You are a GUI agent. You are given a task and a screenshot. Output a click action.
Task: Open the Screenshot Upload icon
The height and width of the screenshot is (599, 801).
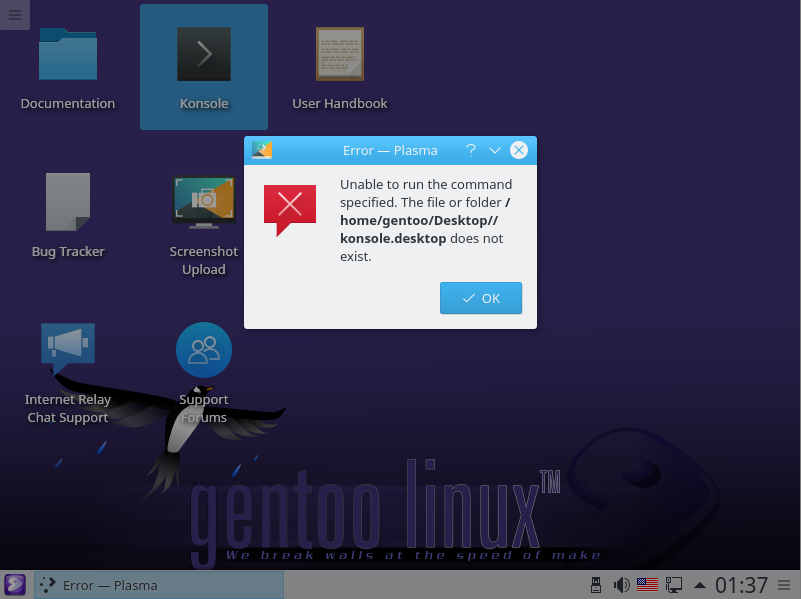click(x=204, y=203)
